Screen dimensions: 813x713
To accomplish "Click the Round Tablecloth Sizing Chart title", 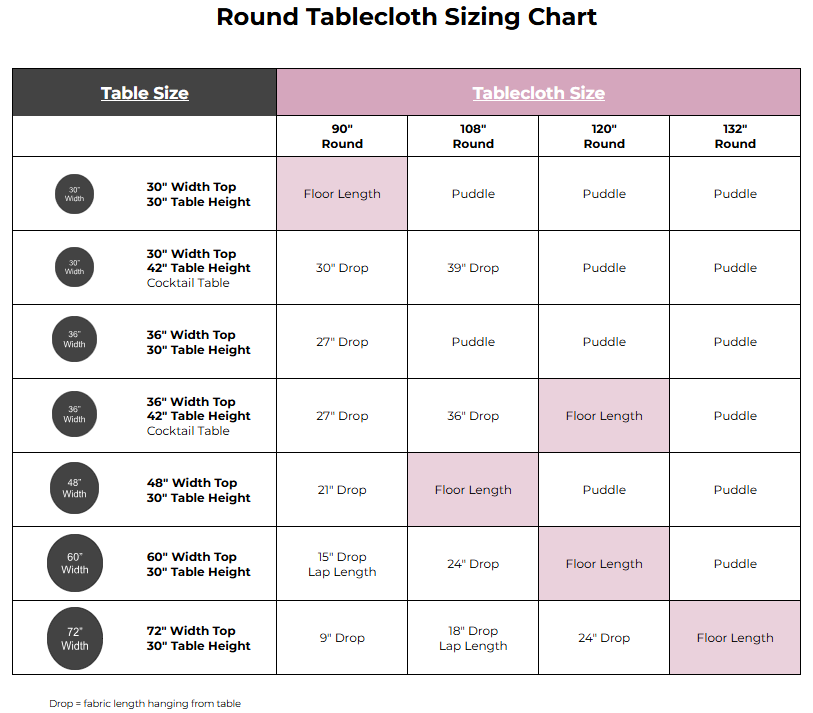I will point(407,17).
